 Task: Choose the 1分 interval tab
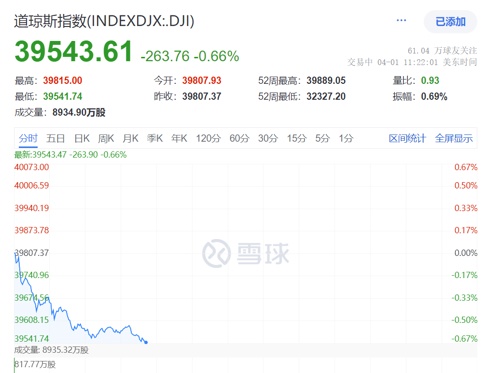click(x=346, y=138)
